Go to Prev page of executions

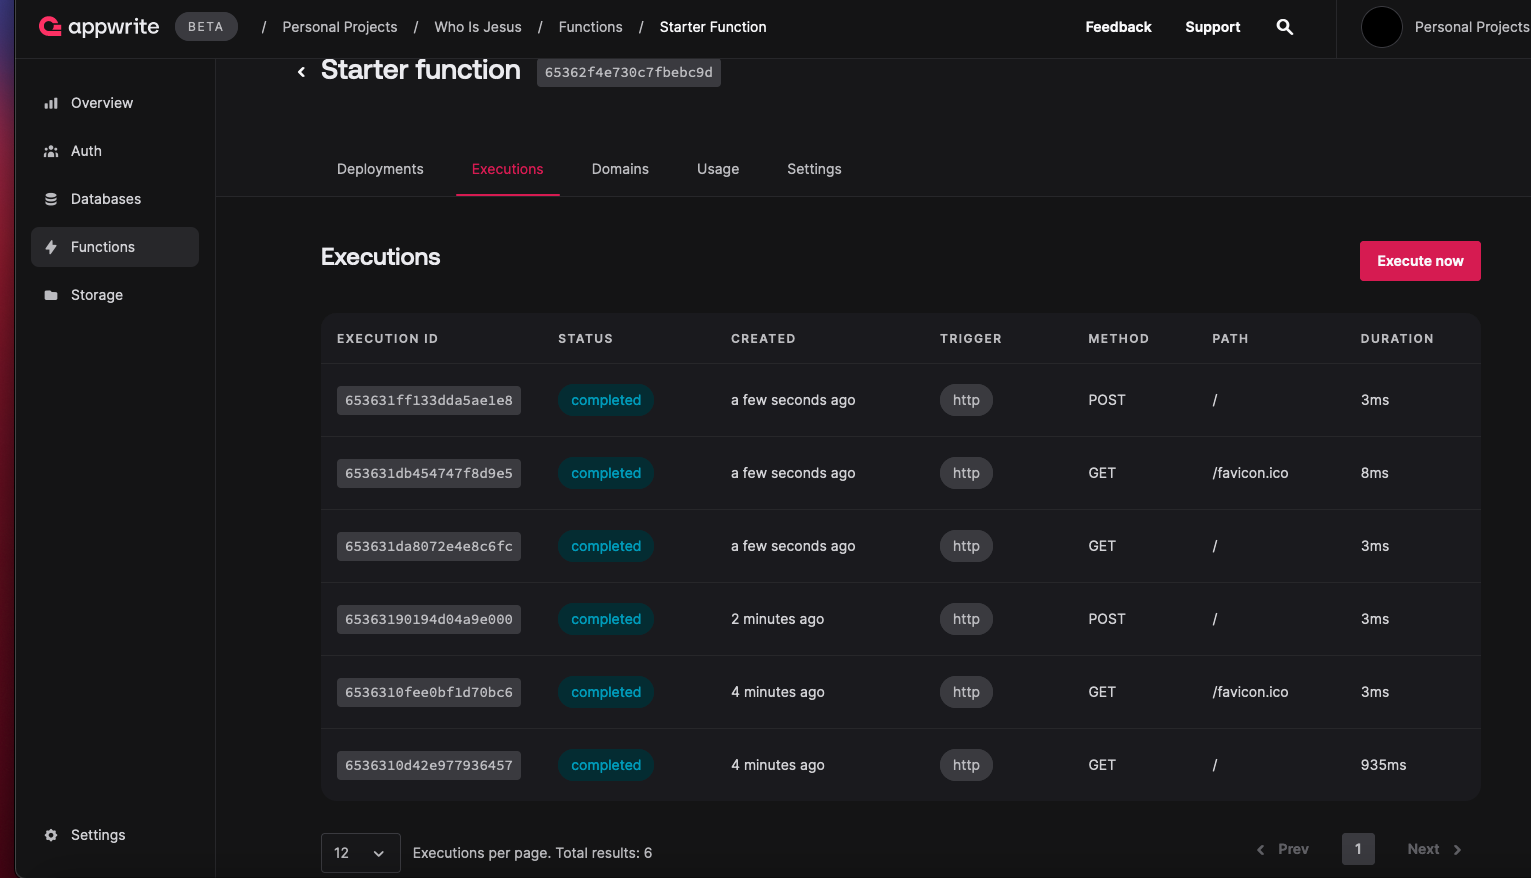click(1283, 849)
